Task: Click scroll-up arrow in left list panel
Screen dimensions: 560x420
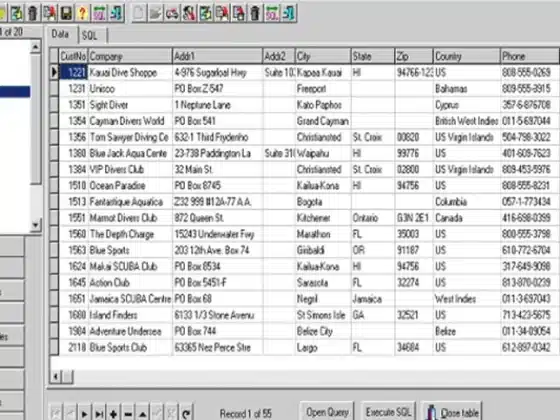Action: 35,47
